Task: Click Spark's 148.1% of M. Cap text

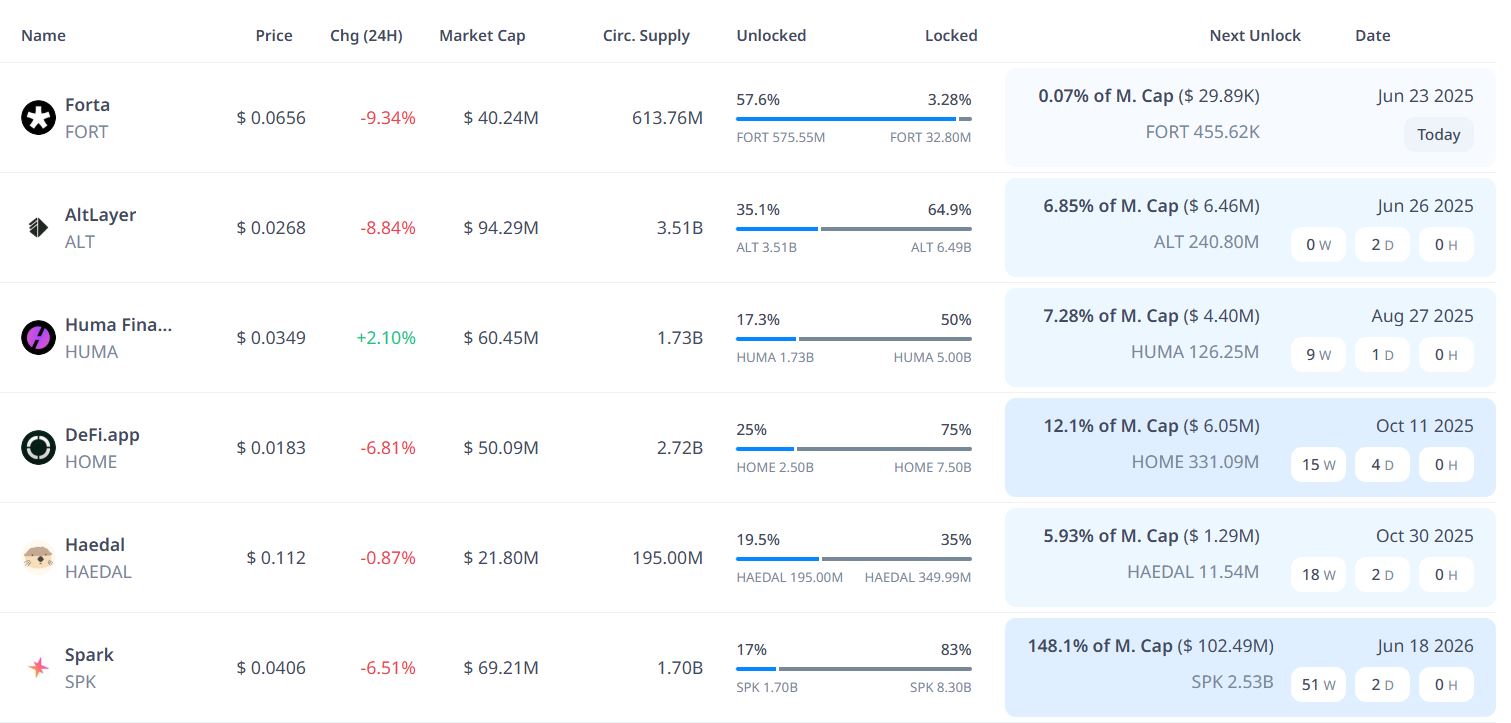Action: click(1100, 646)
